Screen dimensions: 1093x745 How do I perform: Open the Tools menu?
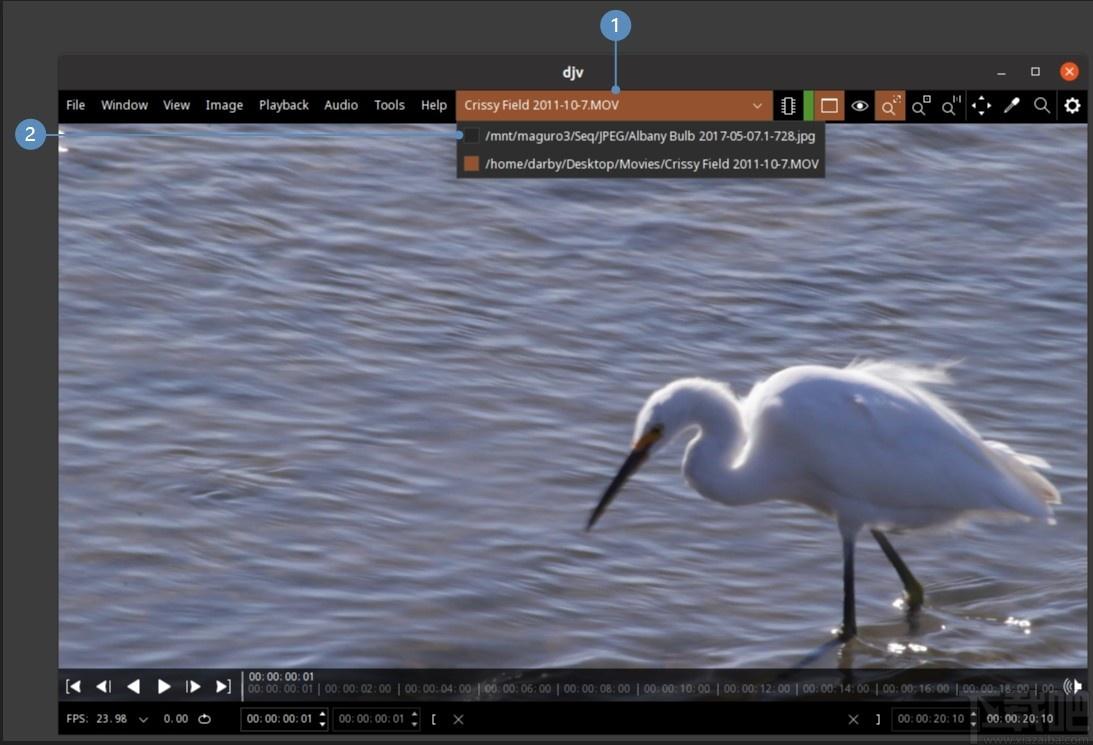tap(389, 105)
